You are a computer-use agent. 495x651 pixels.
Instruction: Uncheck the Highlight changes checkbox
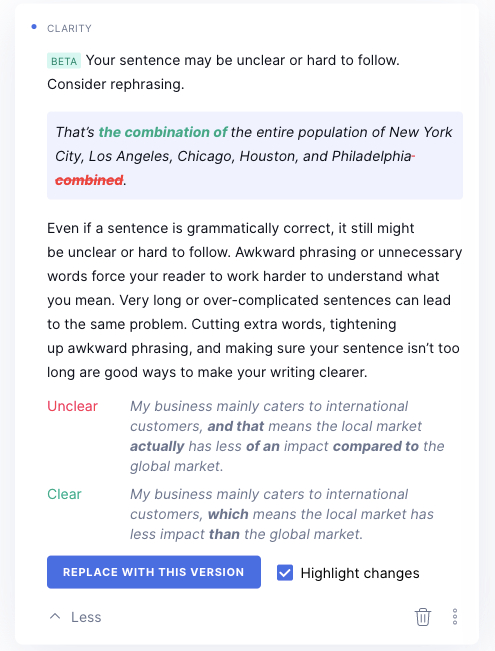[285, 573]
